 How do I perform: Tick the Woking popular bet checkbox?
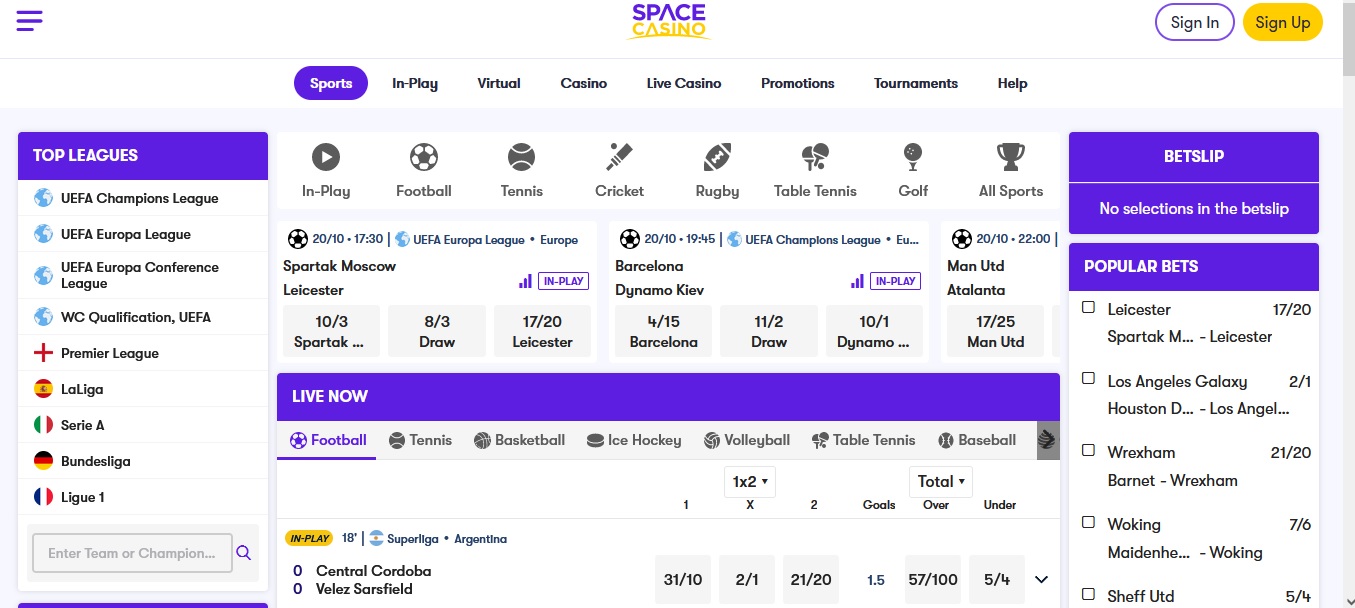tap(1089, 522)
